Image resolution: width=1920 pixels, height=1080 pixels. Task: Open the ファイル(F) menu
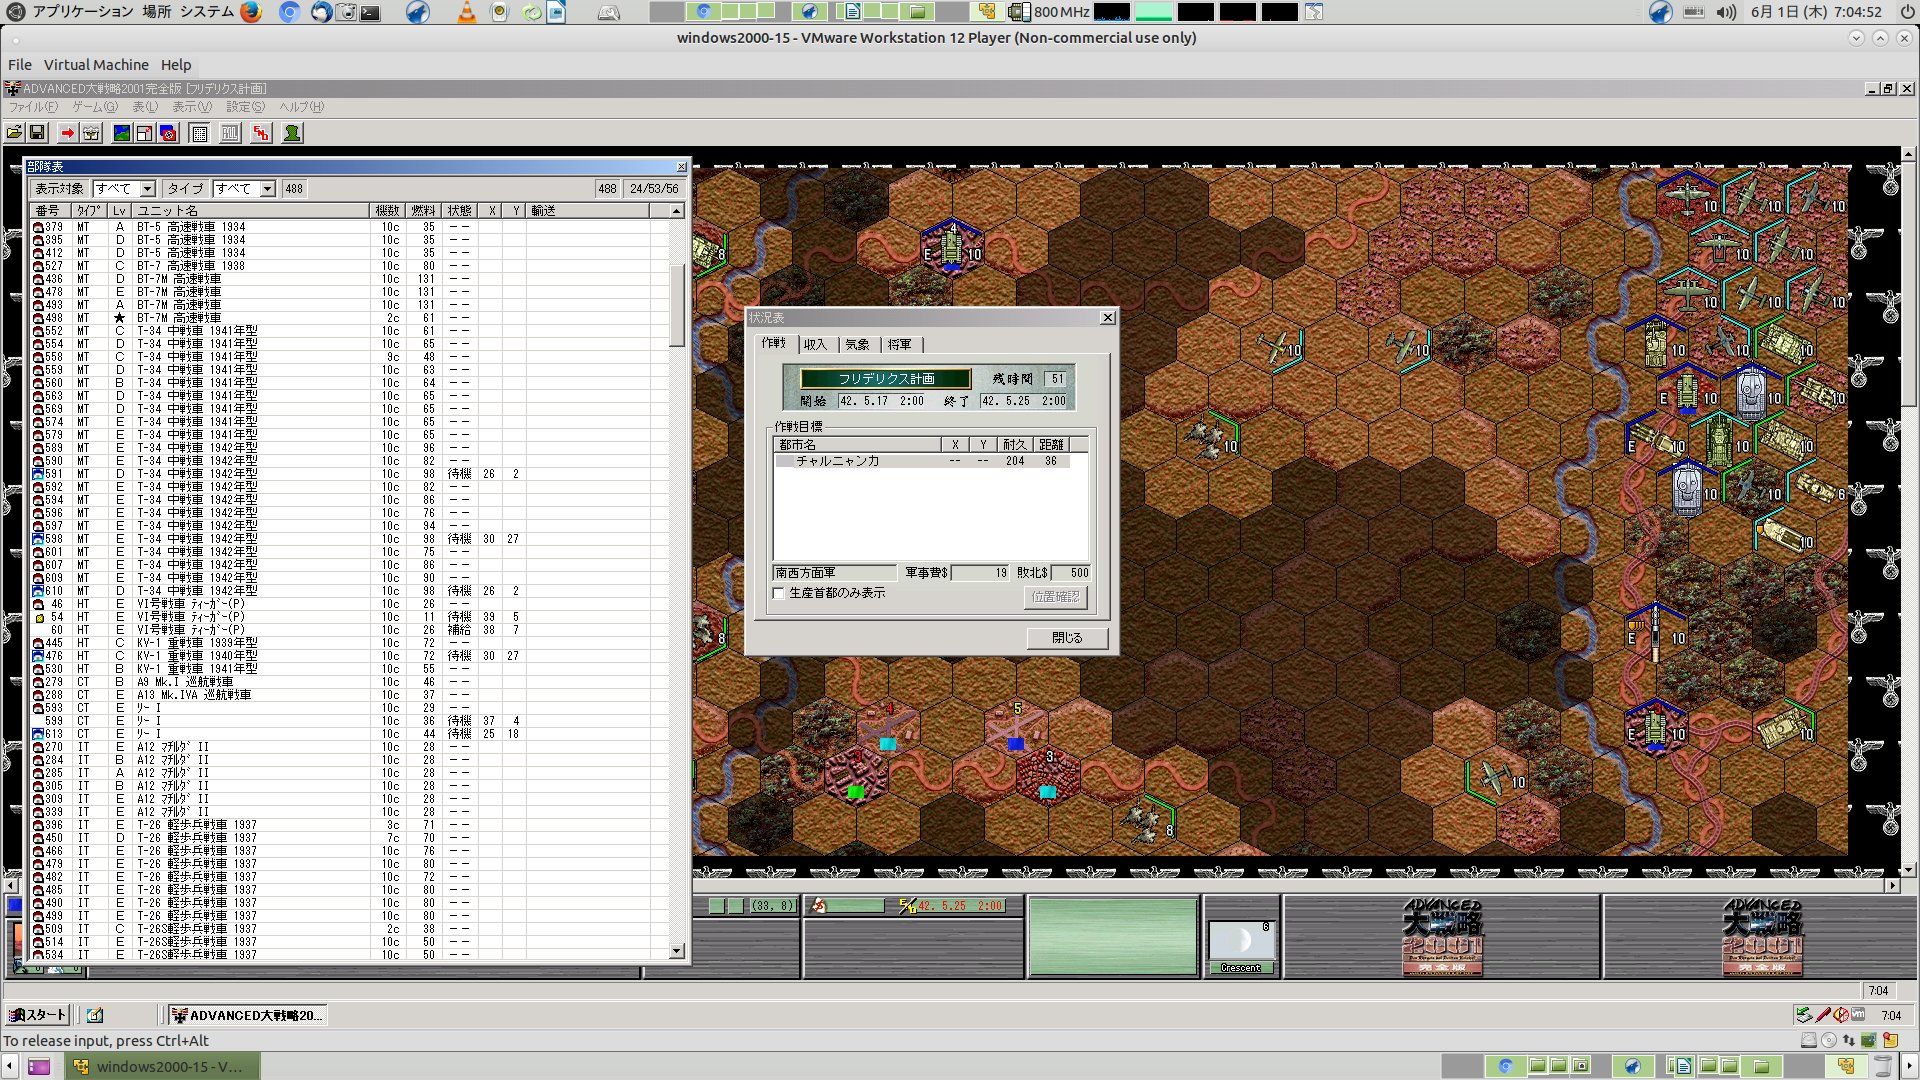(33, 107)
